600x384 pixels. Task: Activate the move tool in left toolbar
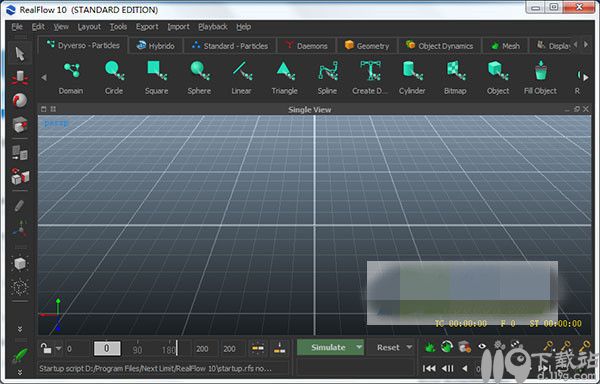click(20, 78)
